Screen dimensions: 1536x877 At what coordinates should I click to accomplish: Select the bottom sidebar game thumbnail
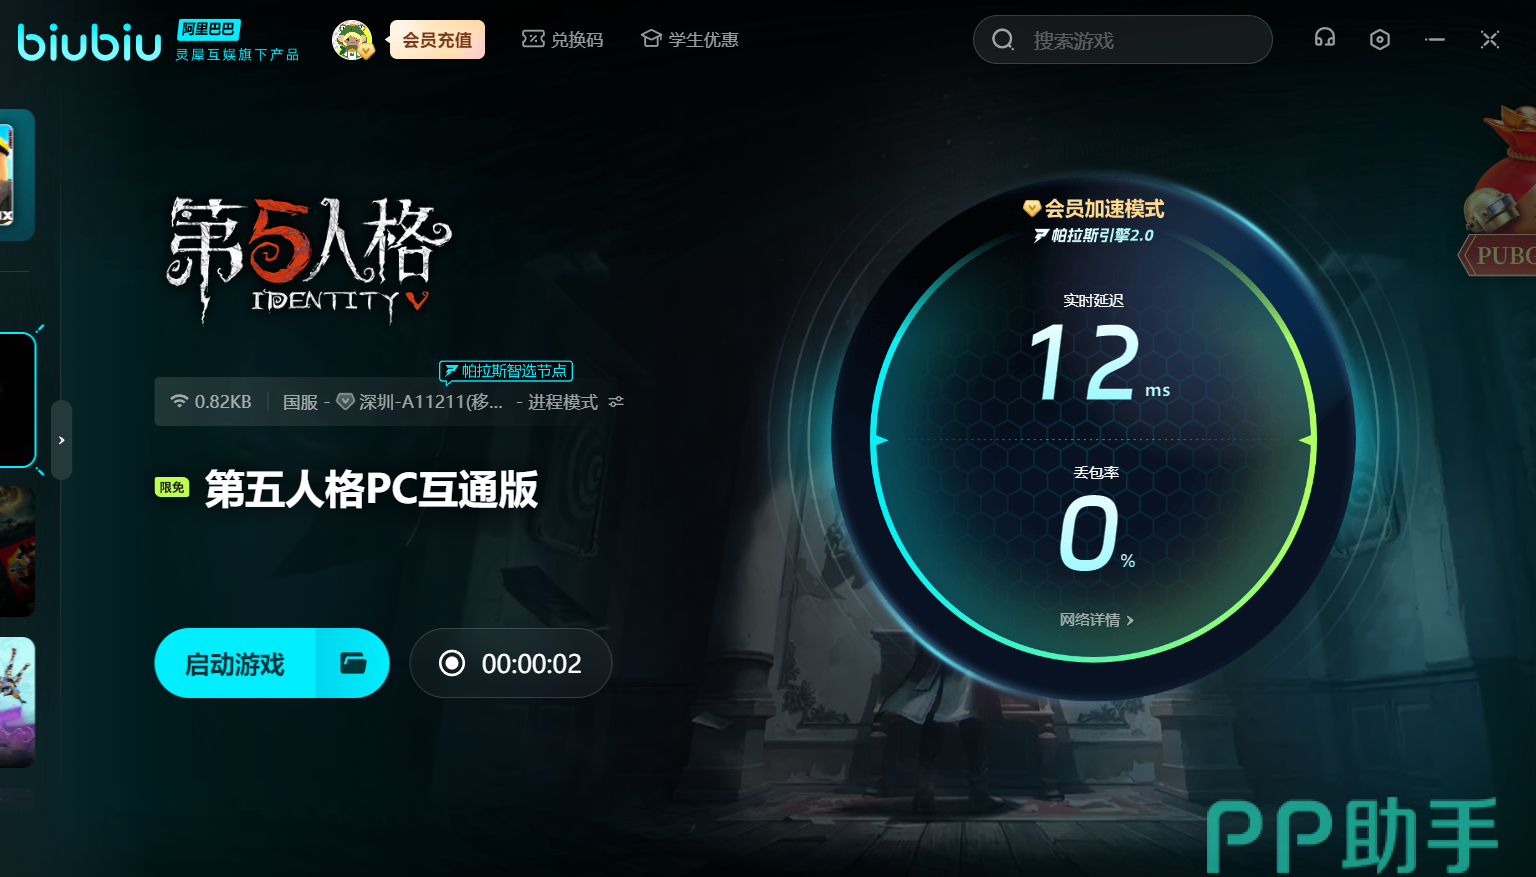coord(17,702)
